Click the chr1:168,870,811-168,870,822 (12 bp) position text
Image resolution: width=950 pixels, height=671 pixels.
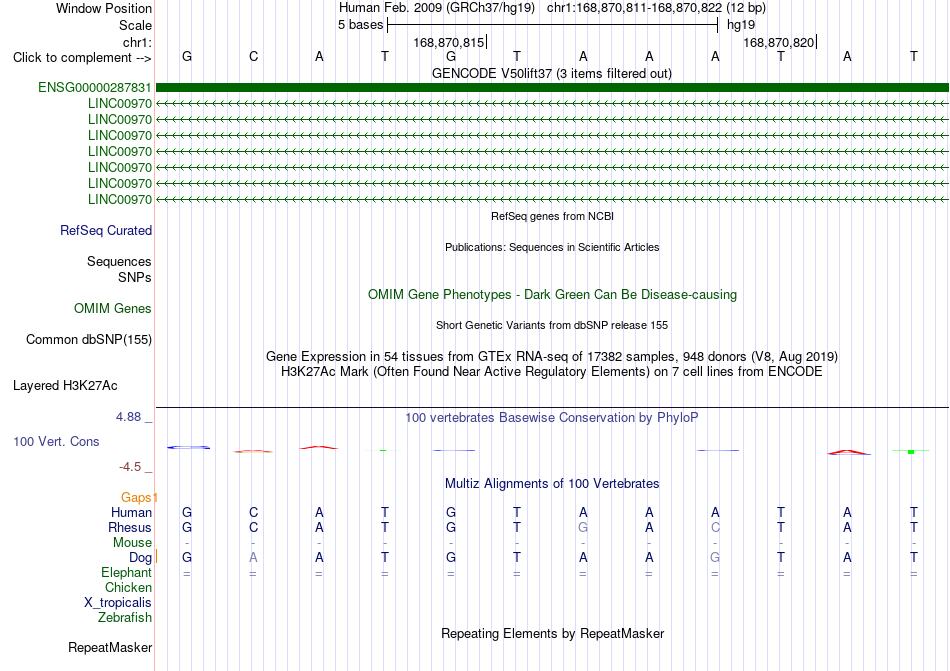(656, 8)
